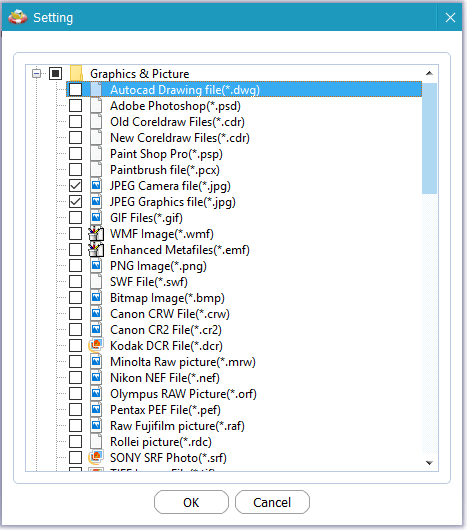
Task: Click the vertical scrollbar thumb
Action: [429, 138]
